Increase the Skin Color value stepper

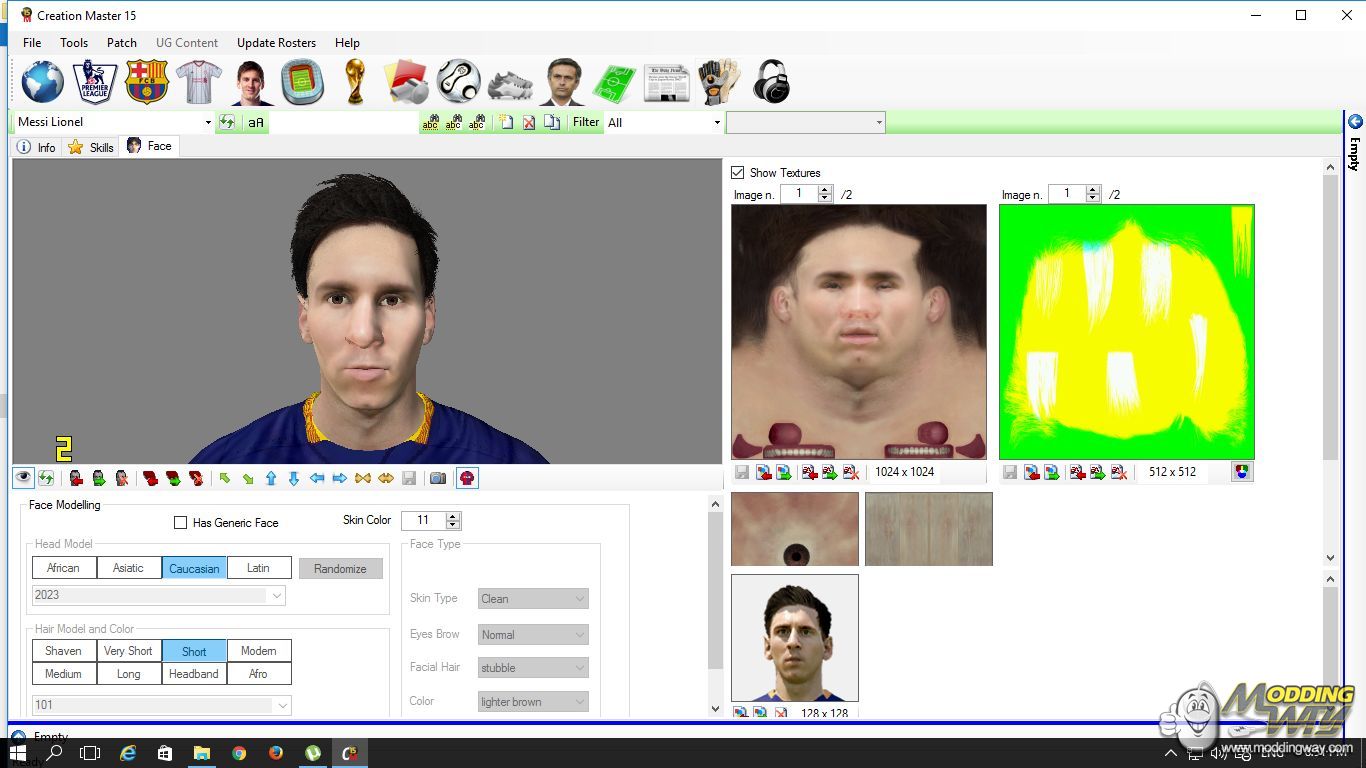coord(453,516)
